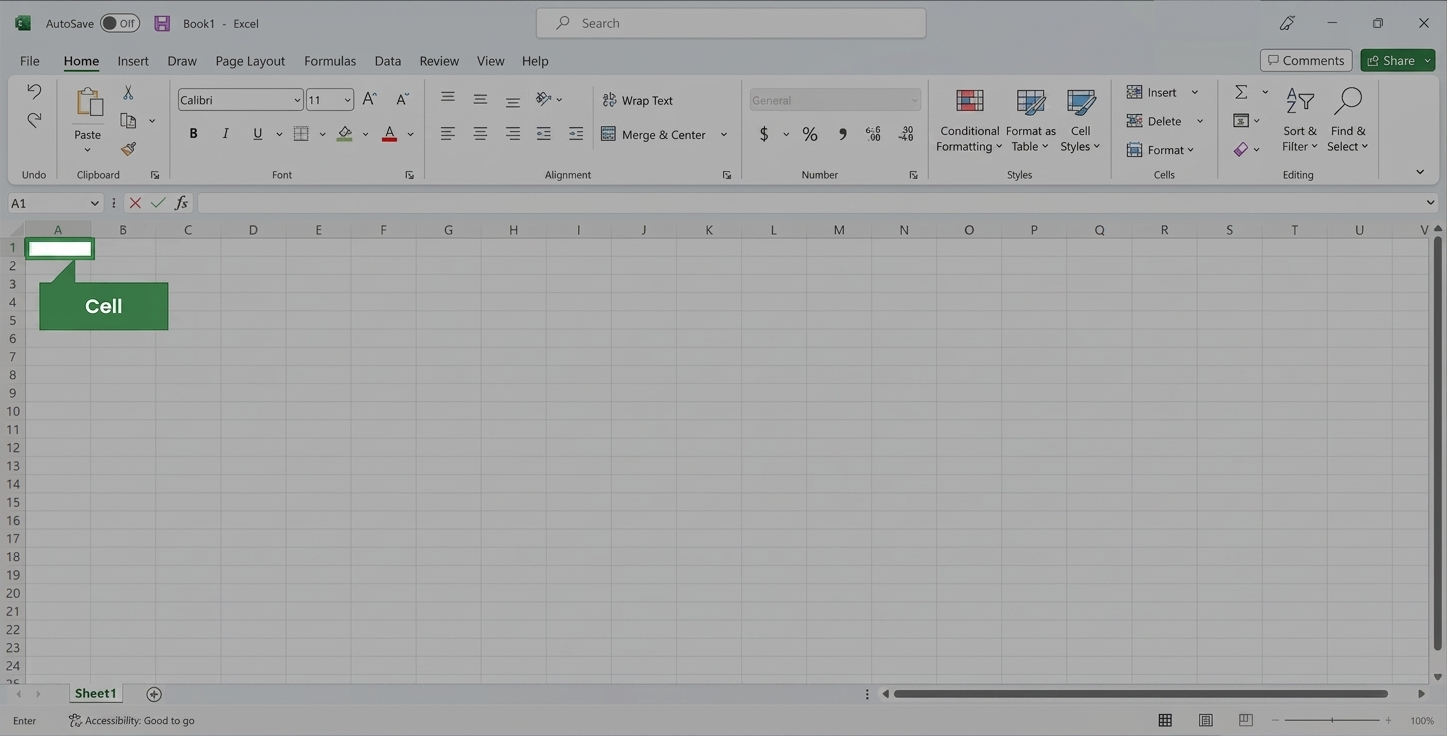This screenshot has height=736, width=1447.
Task: Apply Percent Style format
Action: tap(810, 134)
